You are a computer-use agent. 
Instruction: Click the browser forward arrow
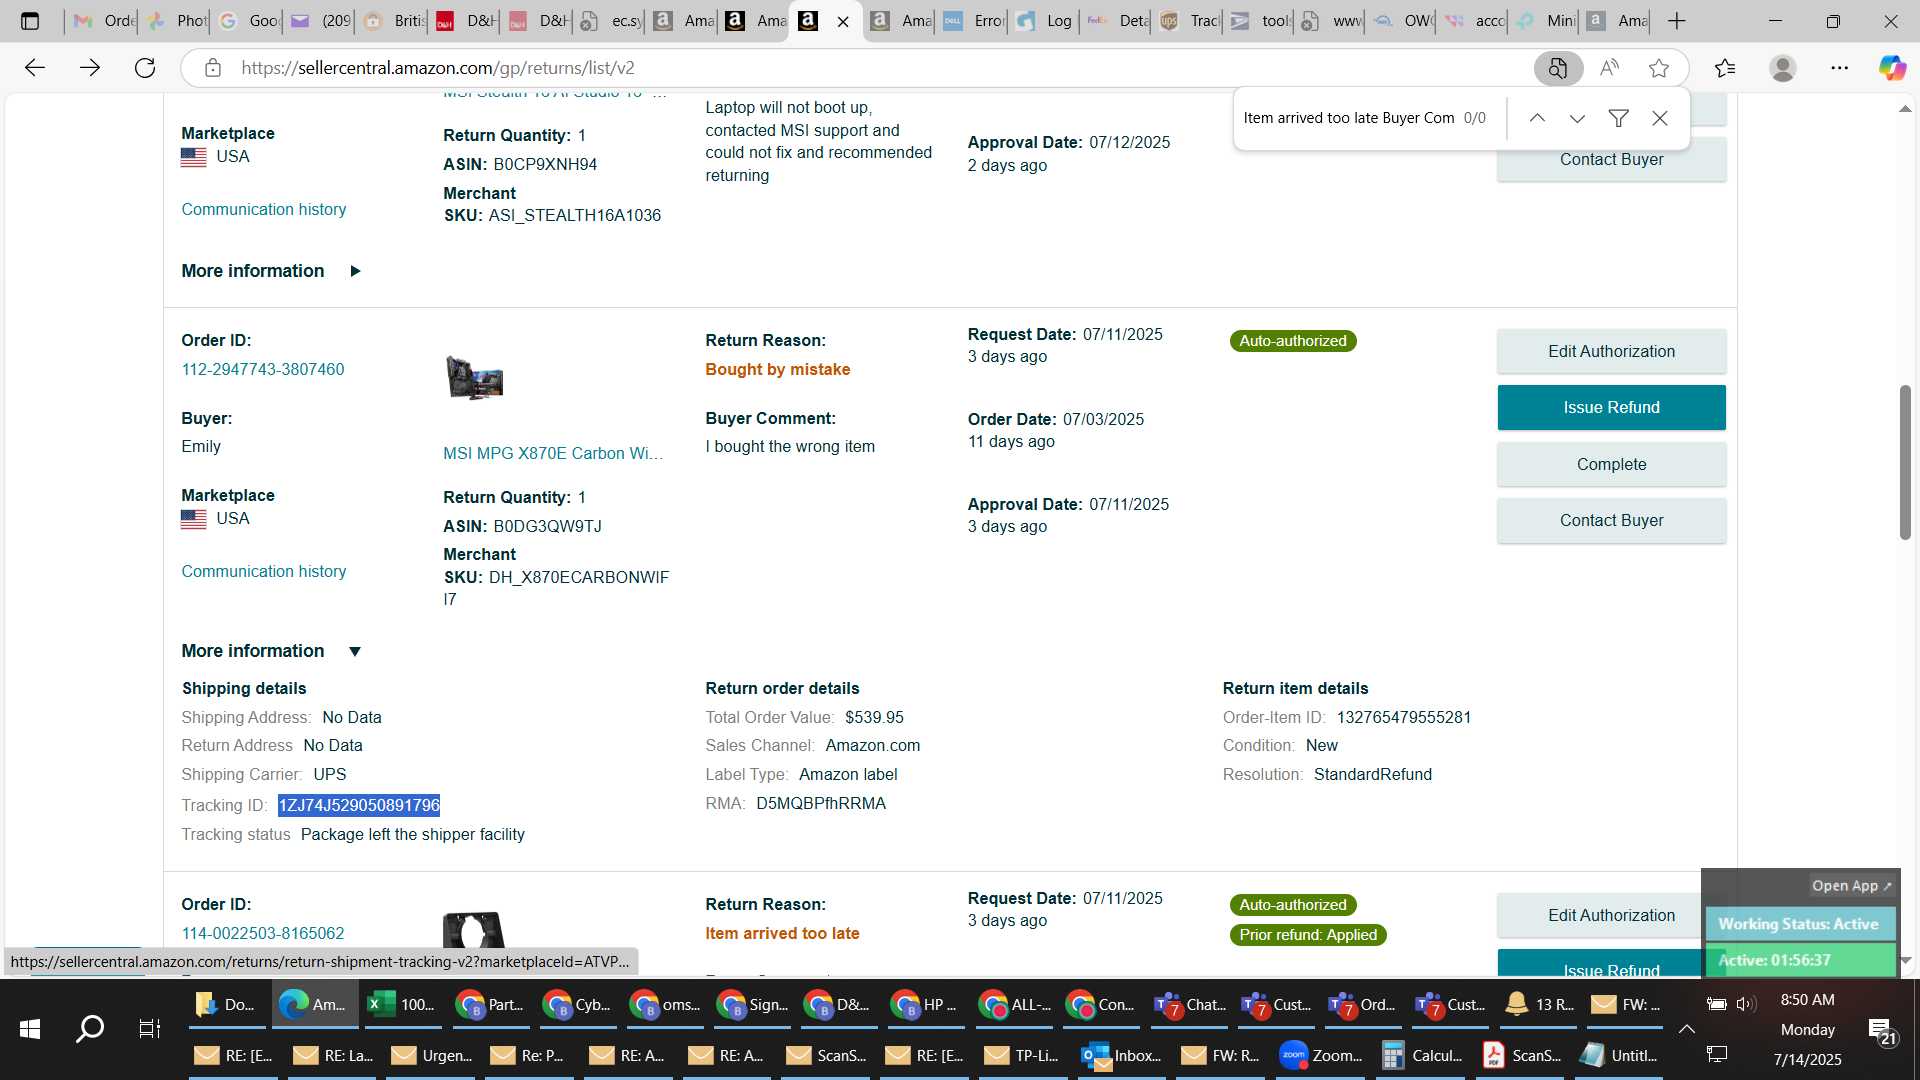[90, 68]
